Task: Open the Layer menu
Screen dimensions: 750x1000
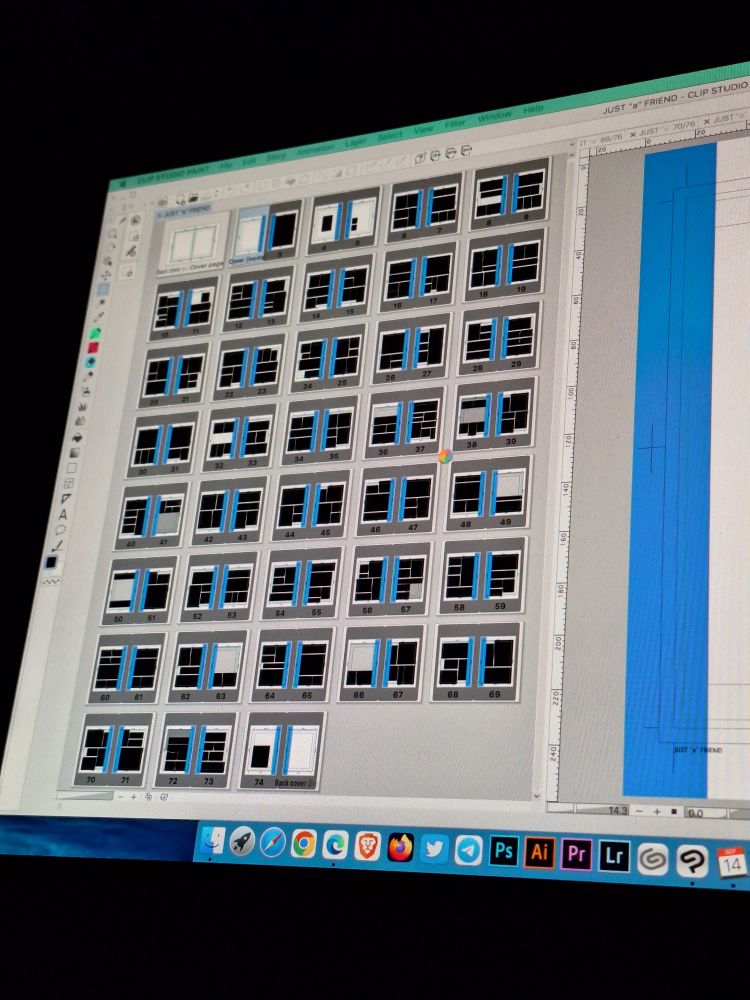Action: [x=356, y=142]
